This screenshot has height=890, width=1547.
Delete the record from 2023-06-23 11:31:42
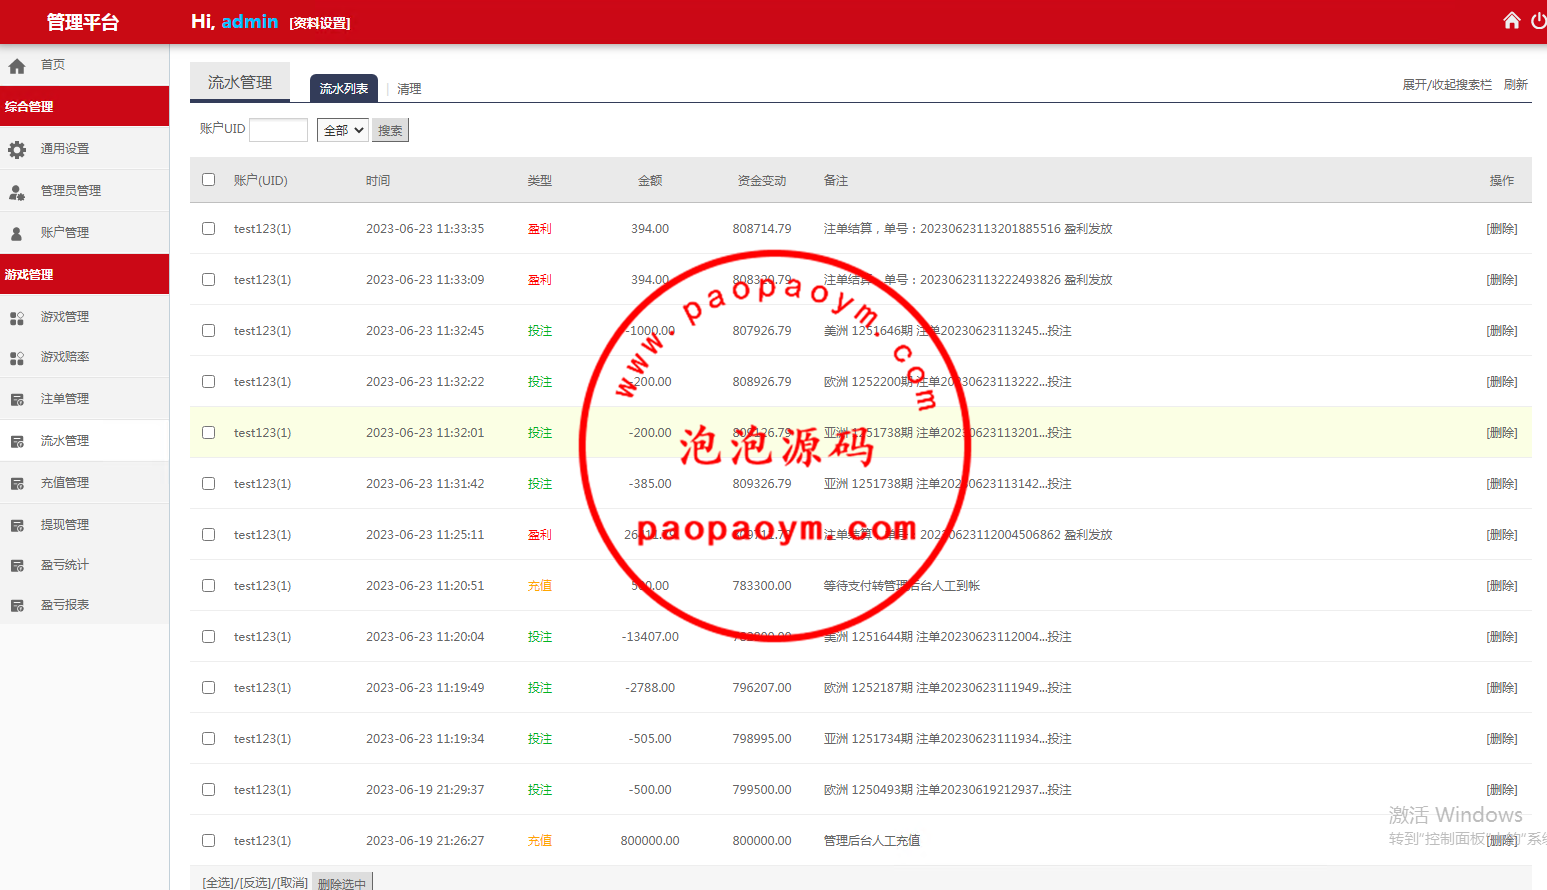(x=1502, y=484)
